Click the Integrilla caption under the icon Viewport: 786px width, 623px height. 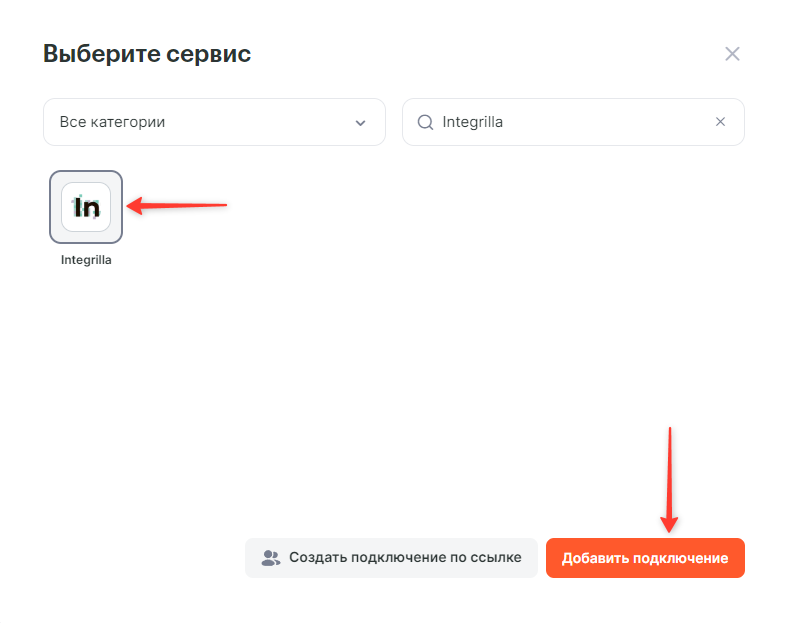86,260
